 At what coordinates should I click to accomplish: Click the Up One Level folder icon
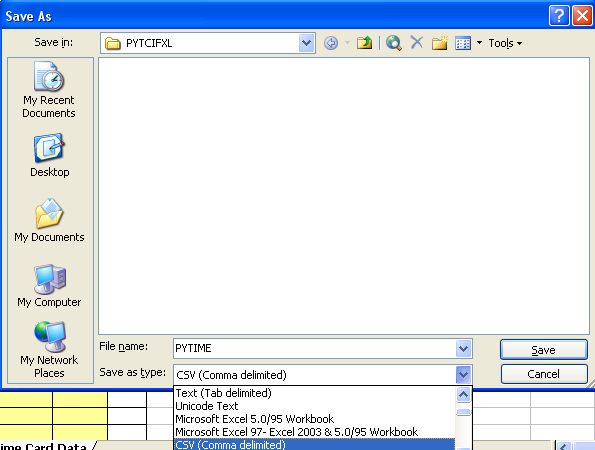coord(364,43)
